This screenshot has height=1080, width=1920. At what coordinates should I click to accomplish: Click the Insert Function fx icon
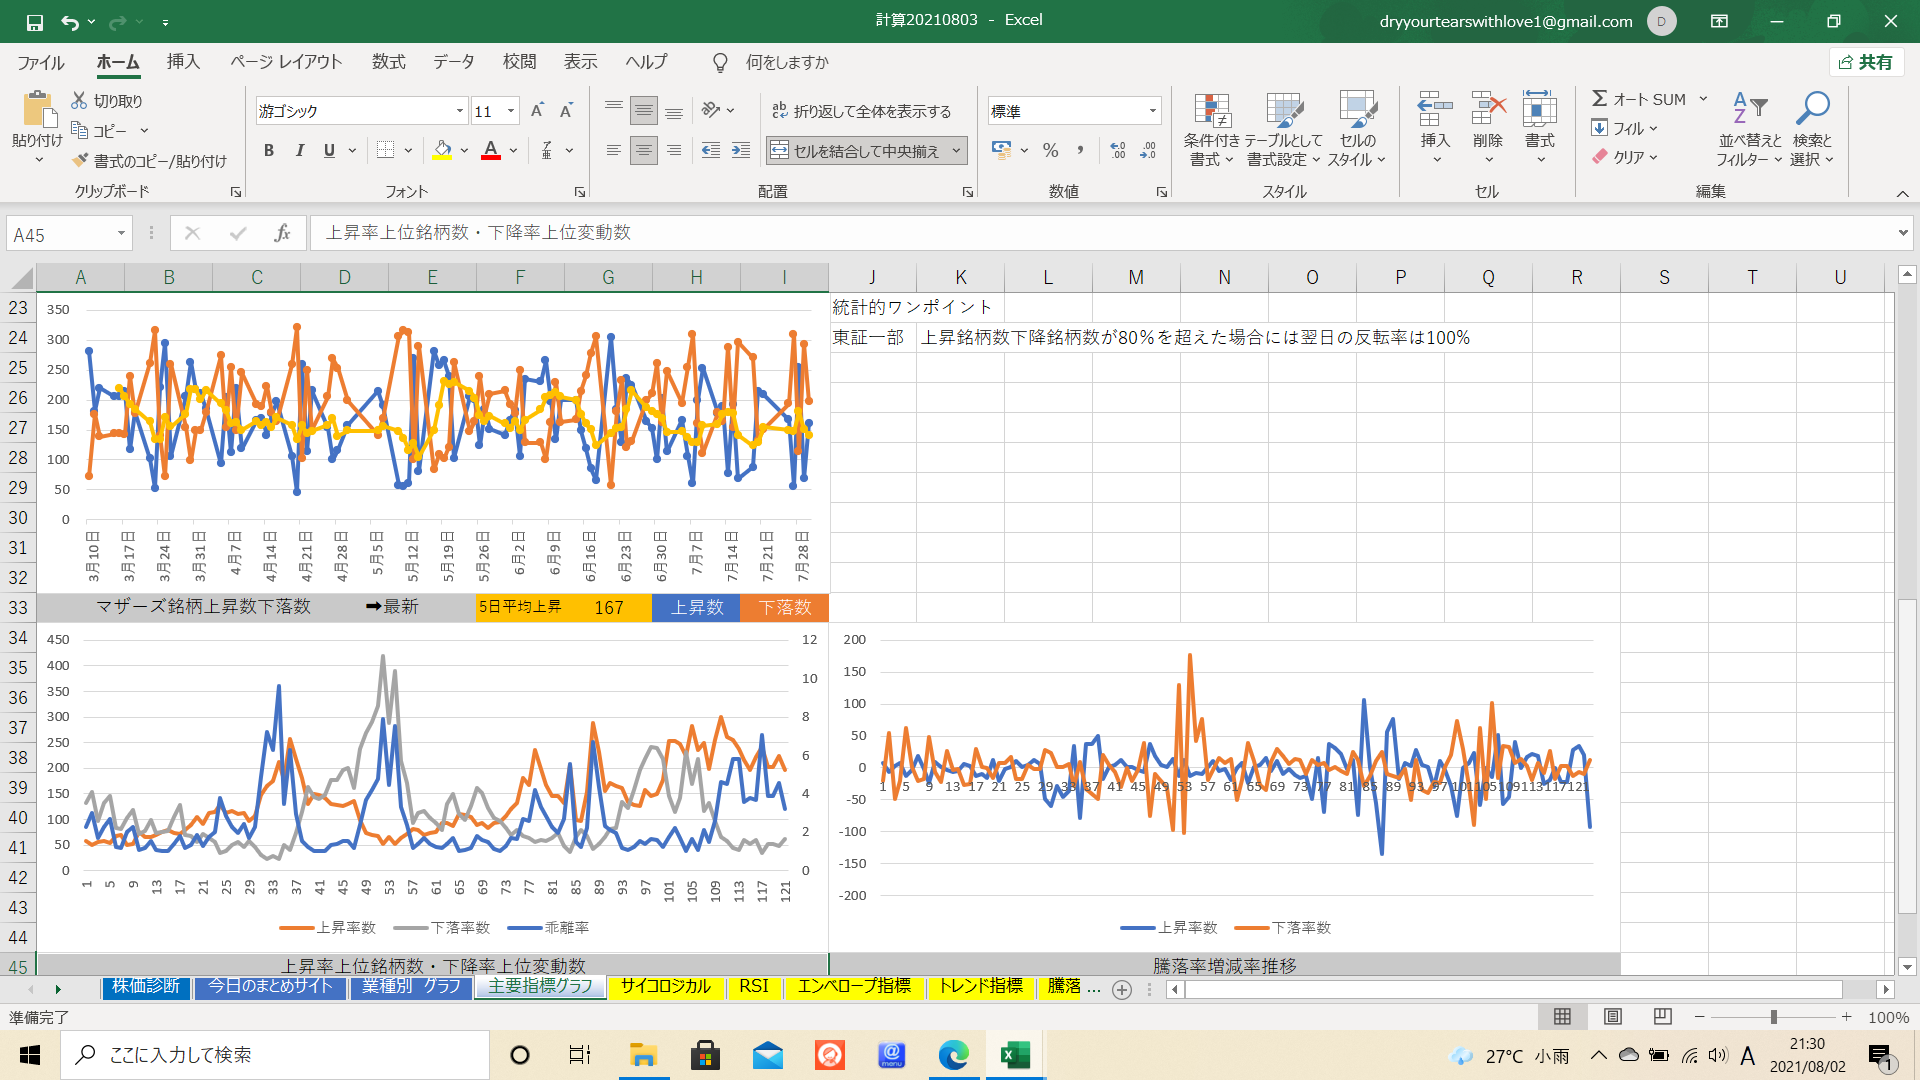pyautogui.click(x=282, y=233)
